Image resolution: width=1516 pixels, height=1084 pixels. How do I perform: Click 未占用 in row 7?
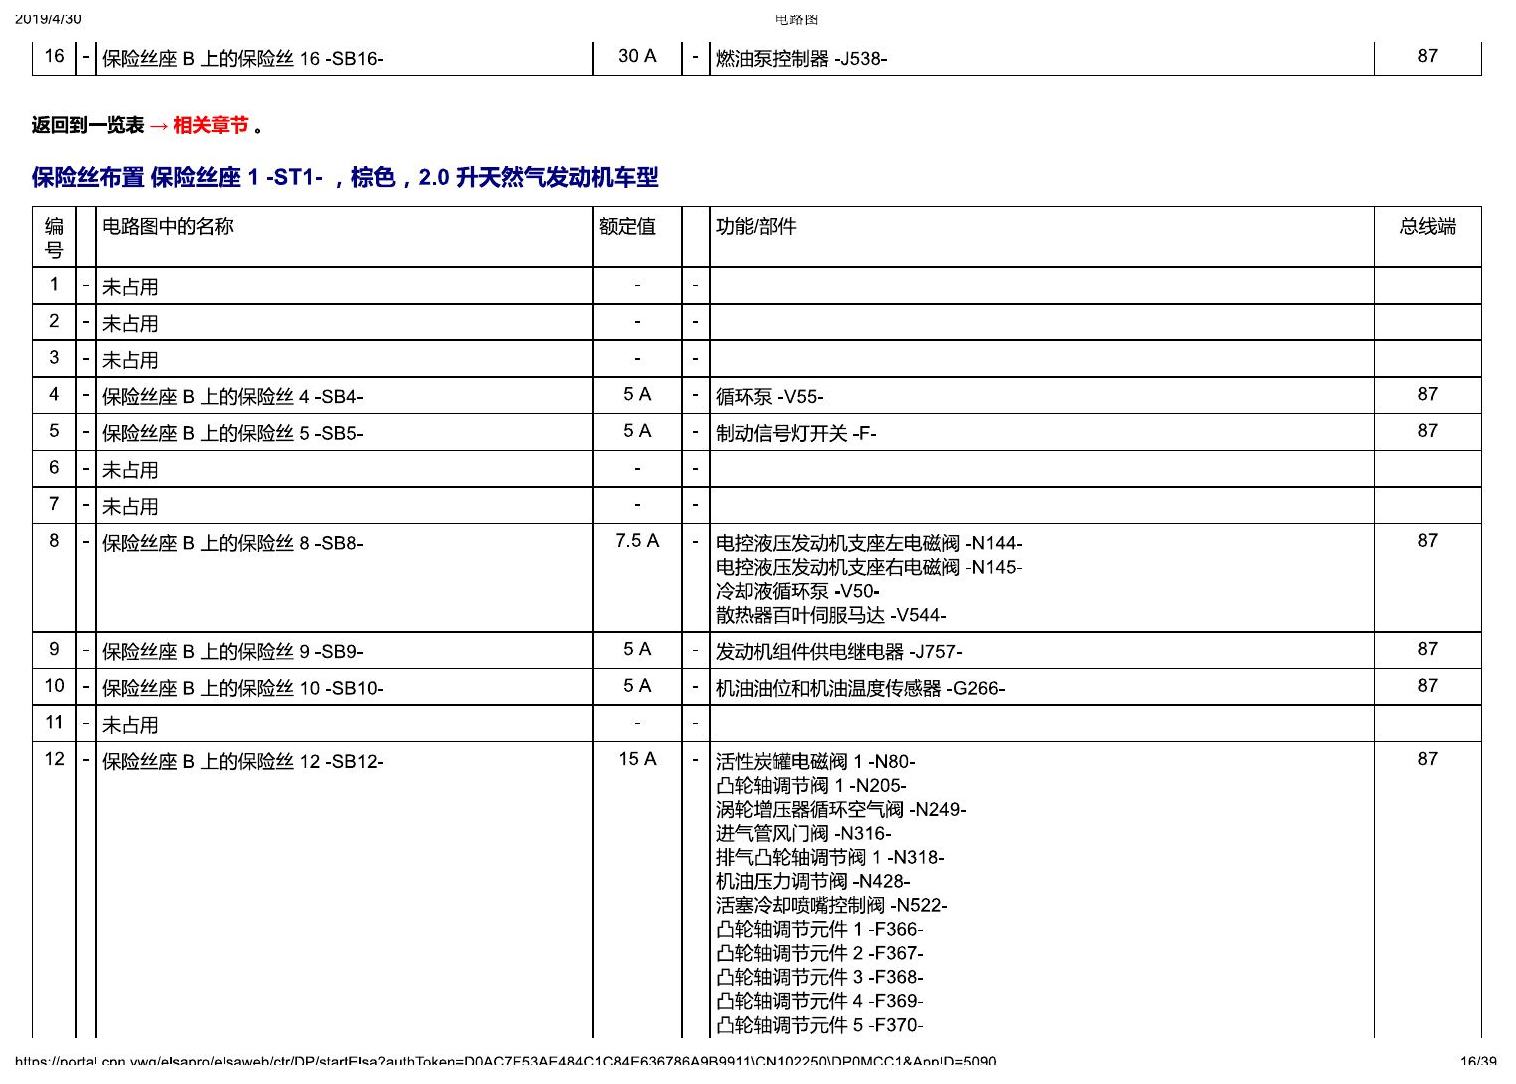pos(130,507)
